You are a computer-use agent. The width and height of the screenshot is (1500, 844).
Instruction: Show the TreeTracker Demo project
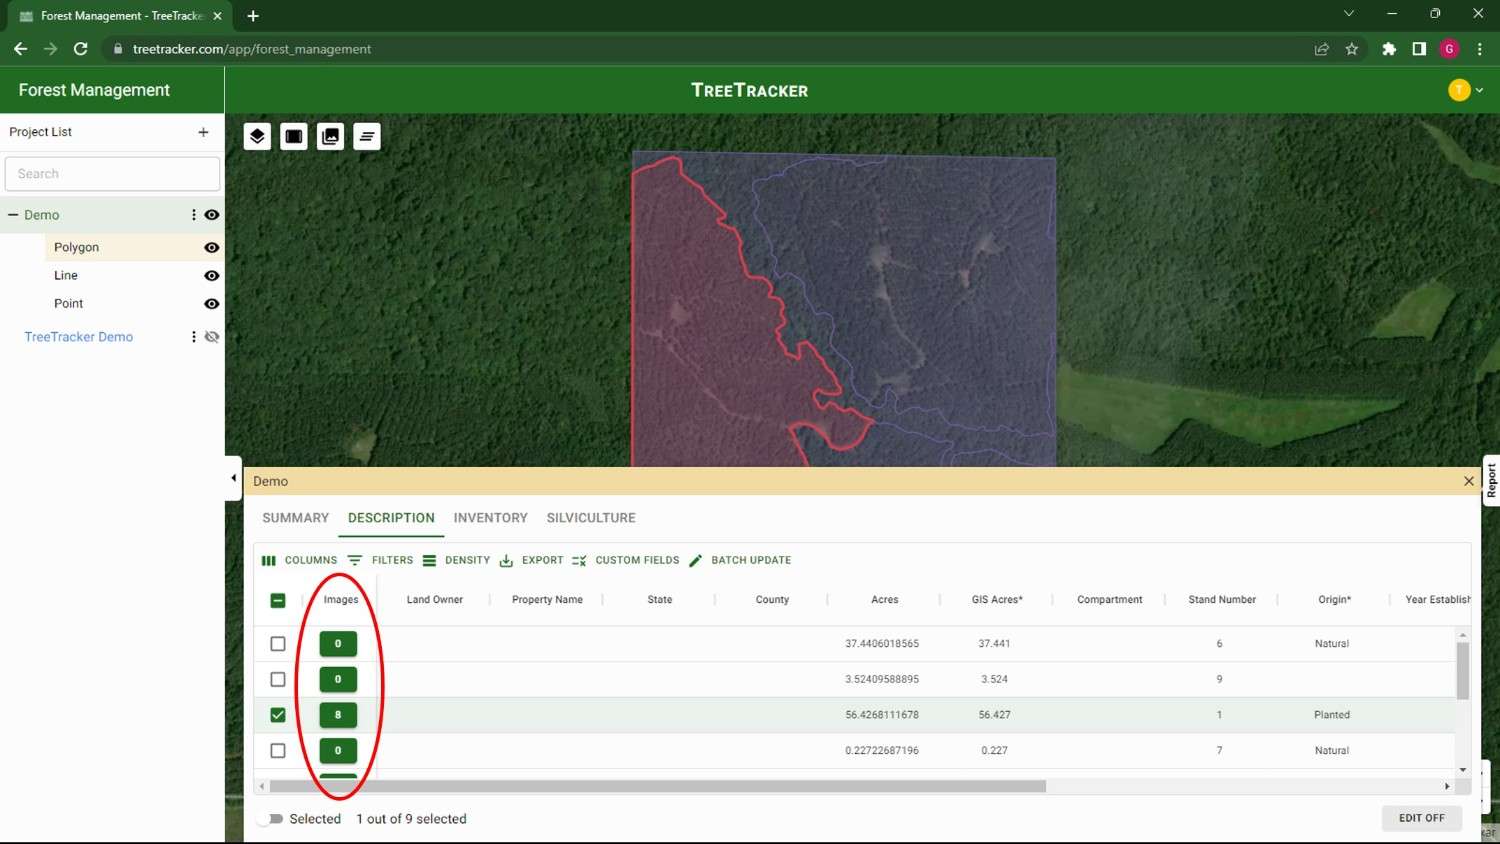pos(212,337)
